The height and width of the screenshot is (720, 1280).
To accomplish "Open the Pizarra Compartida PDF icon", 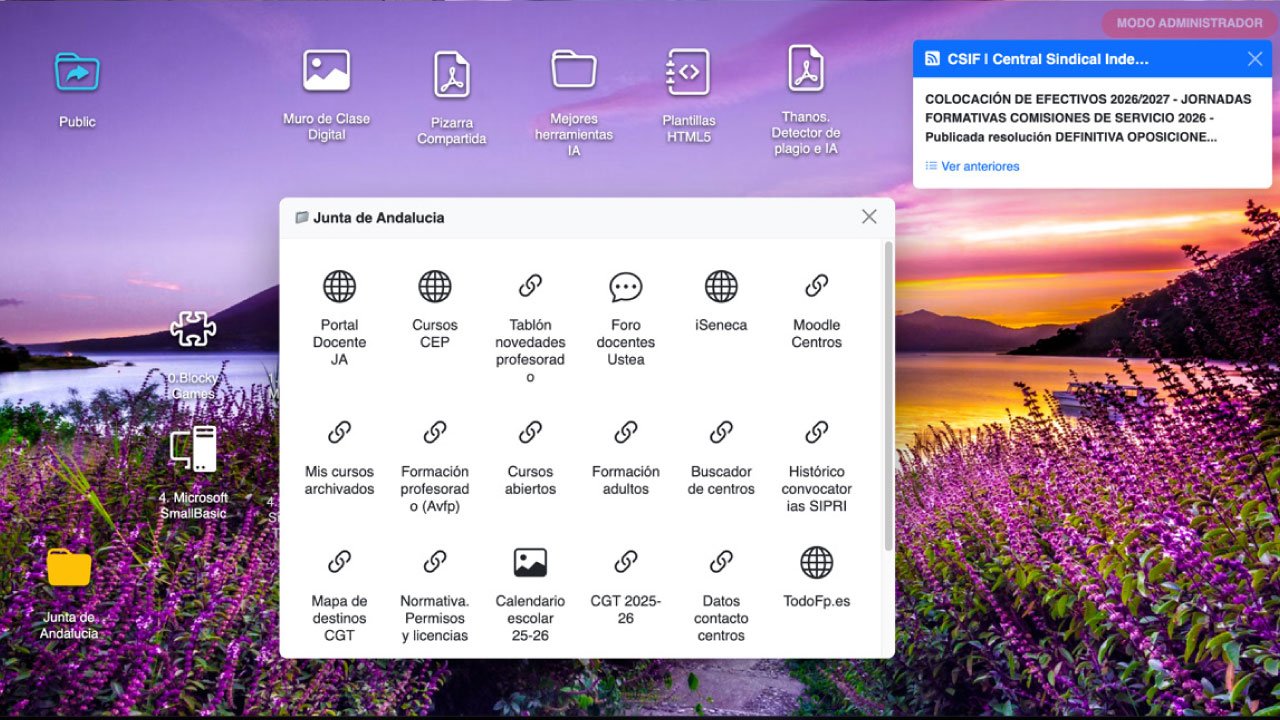I will tap(452, 75).
